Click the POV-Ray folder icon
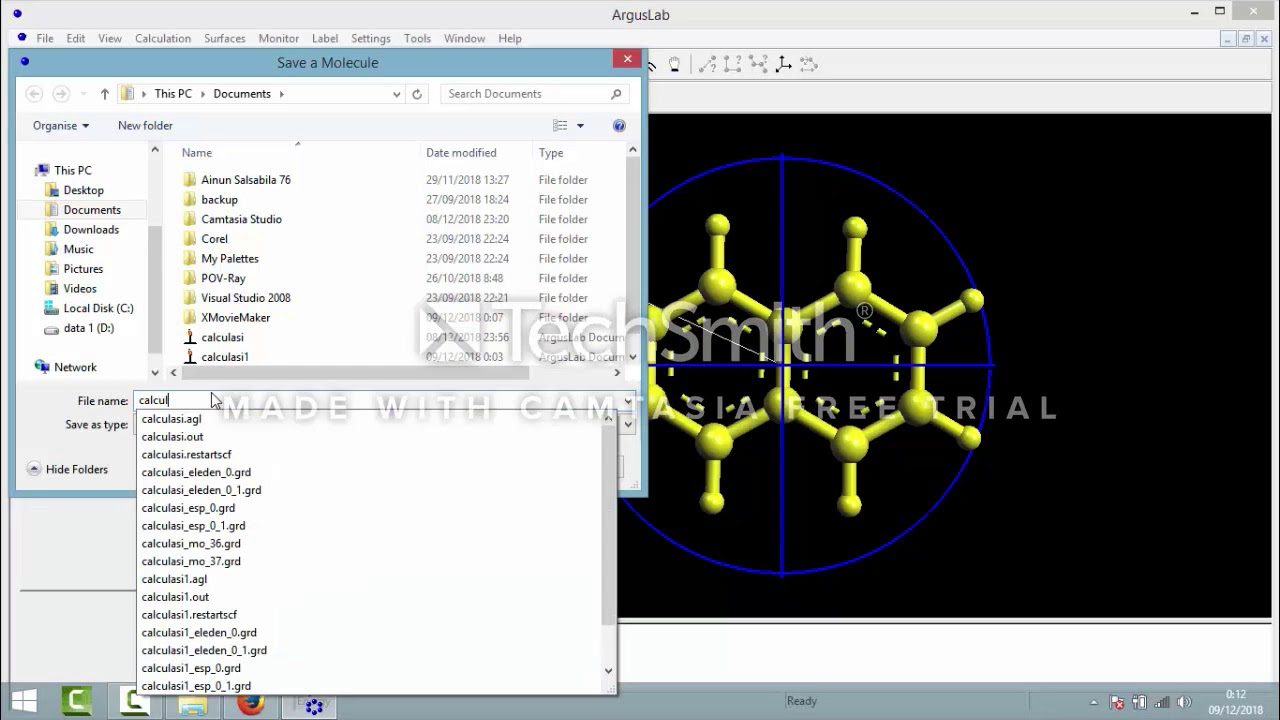The width and height of the screenshot is (1280, 720). coord(190,278)
